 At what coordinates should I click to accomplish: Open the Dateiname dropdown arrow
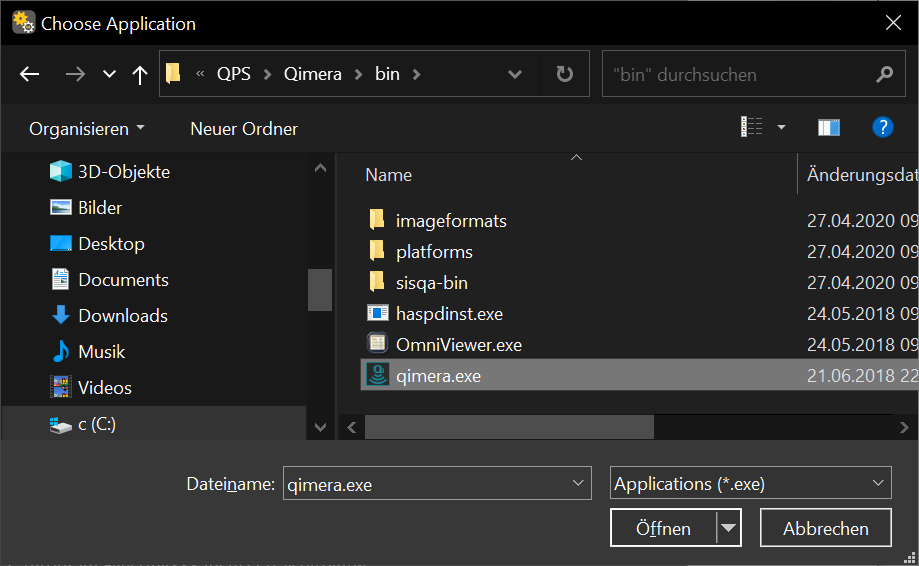point(578,483)
